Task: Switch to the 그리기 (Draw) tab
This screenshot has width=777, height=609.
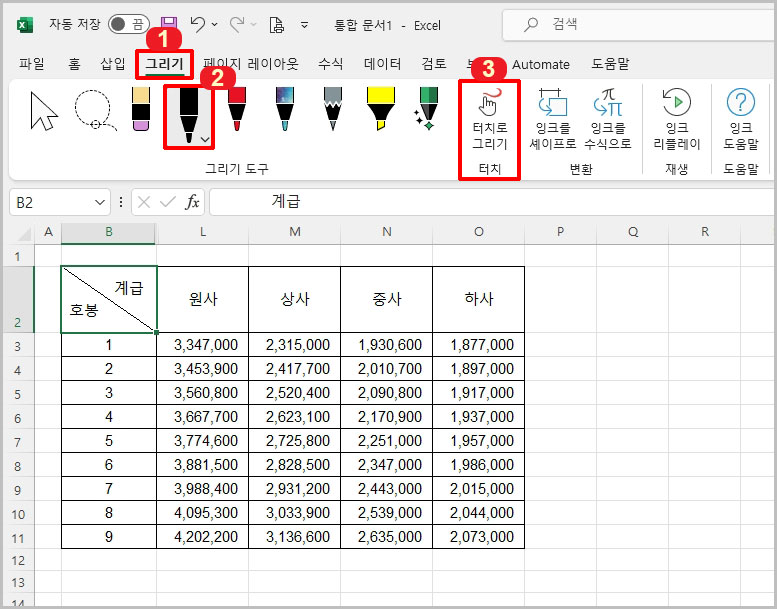Action: 164,64
